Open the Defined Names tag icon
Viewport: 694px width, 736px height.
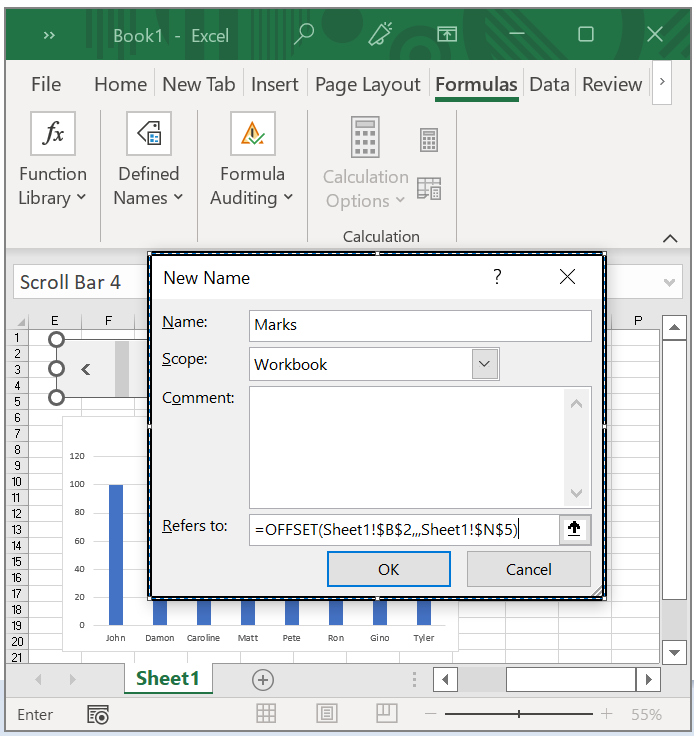pyautogui.click(x=149, y=133)
